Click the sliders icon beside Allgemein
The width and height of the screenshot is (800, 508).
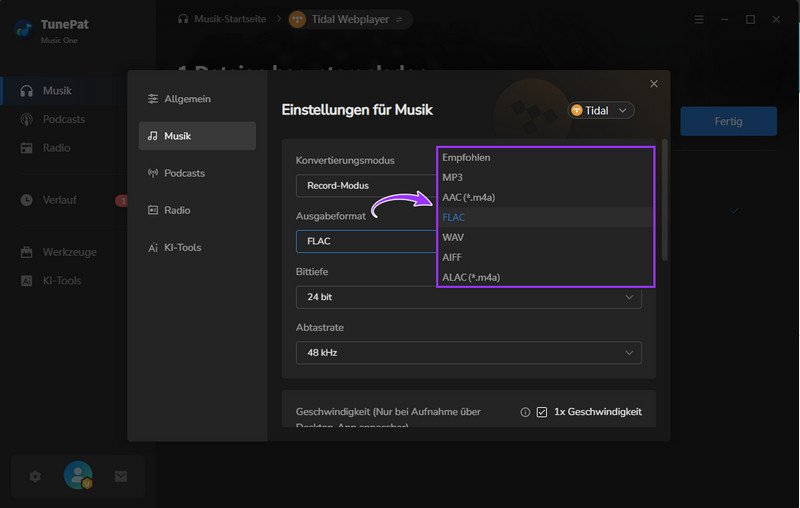point(153,99)
